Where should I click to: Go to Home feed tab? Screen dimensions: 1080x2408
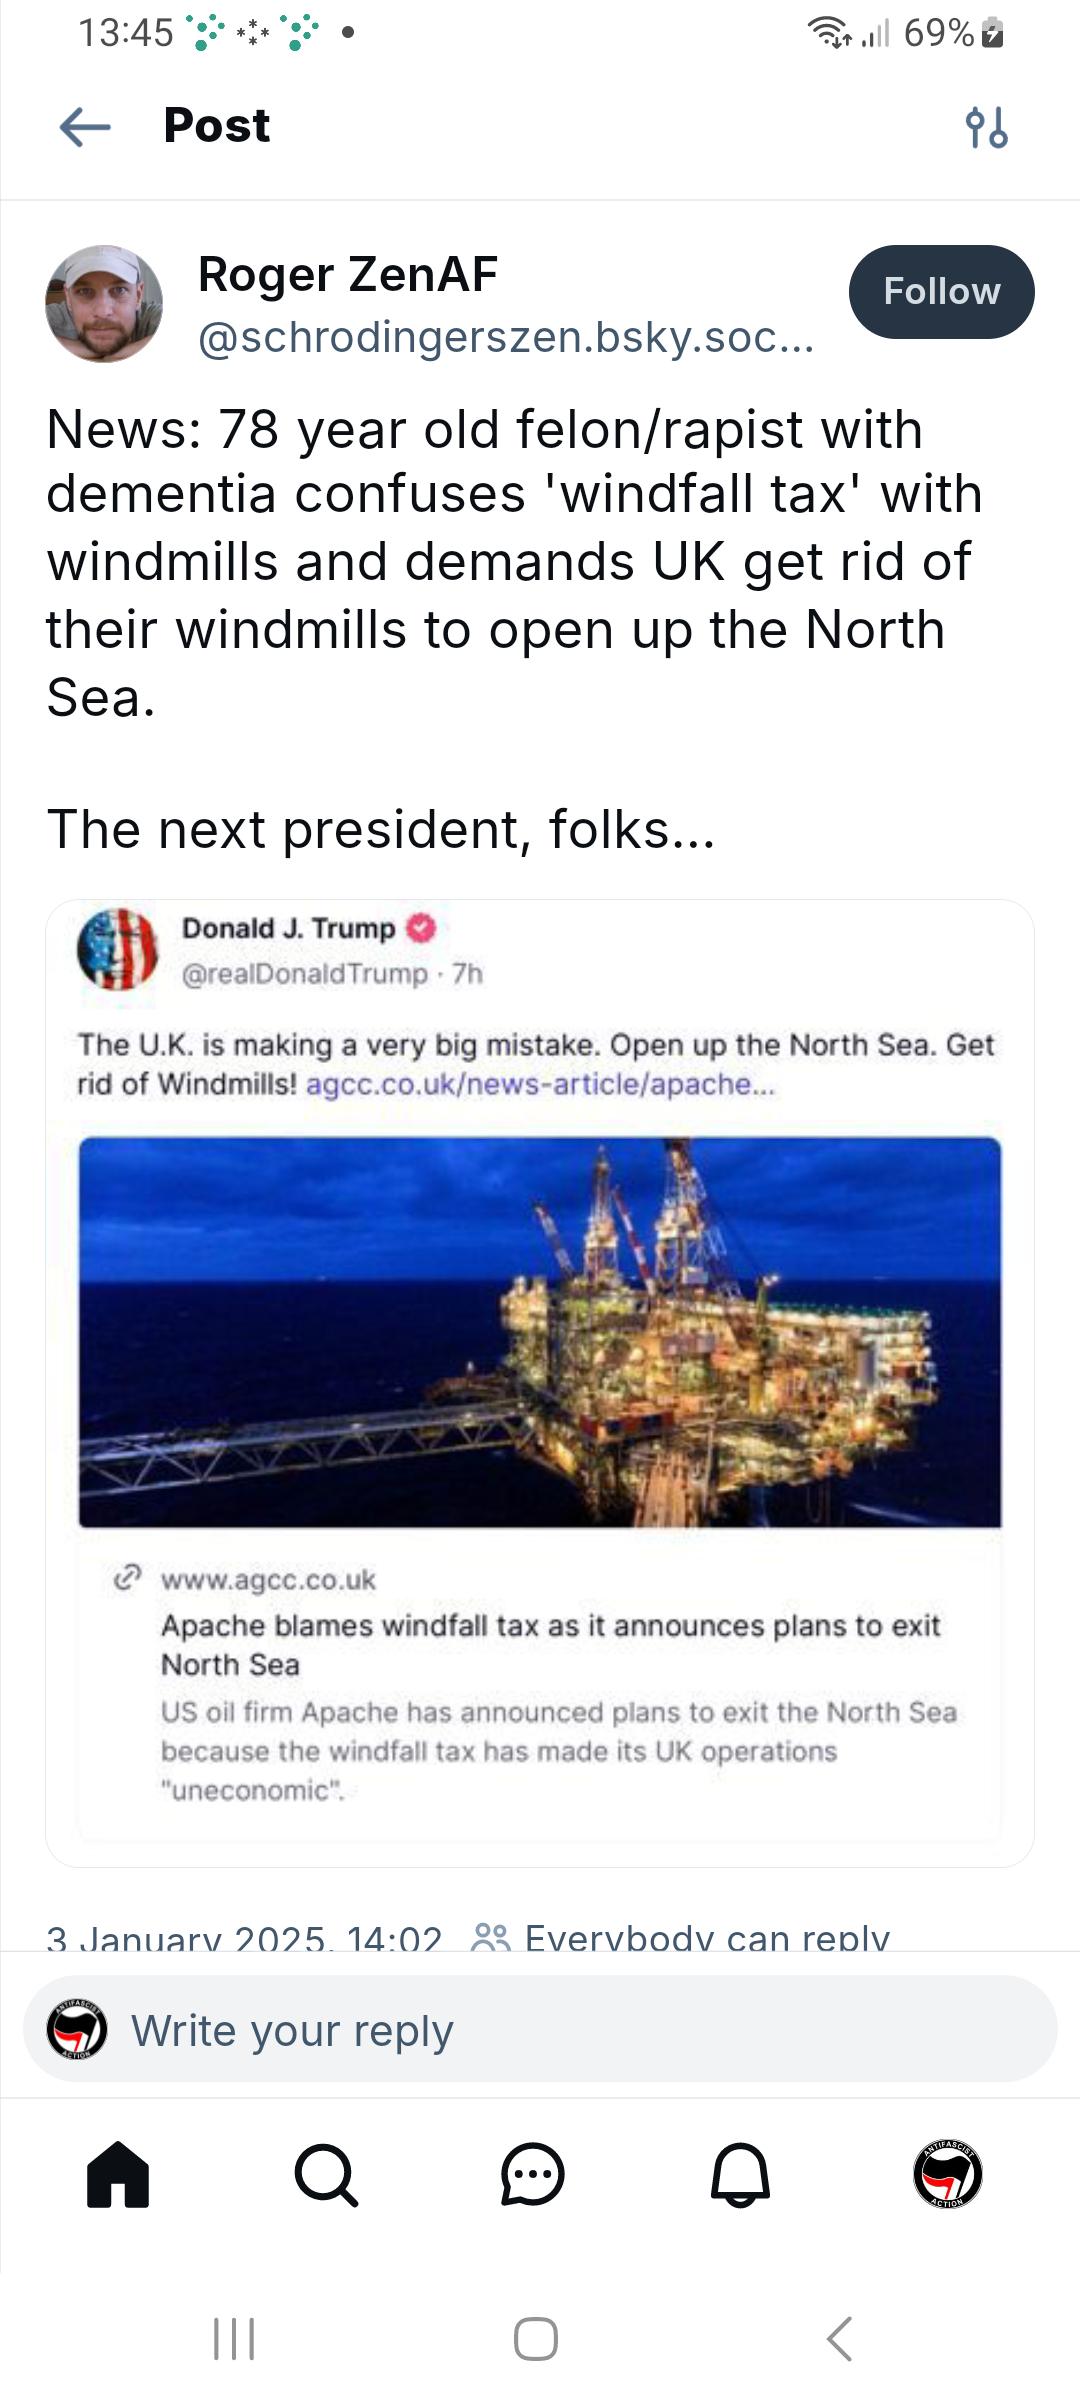118,2174
